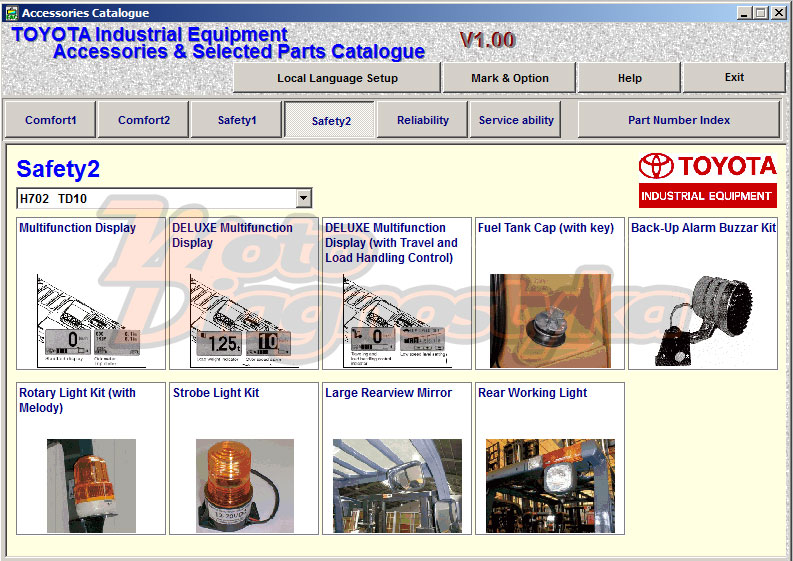Close the Accessories Catalogue window
Screen dimensions: 793x561
[x=779, y=13]
